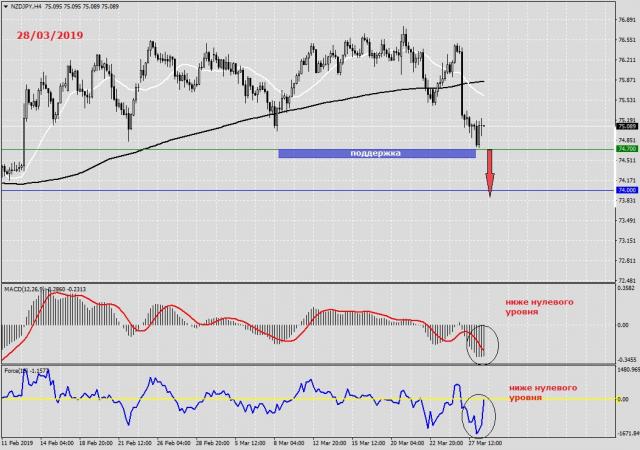Select the green horizontal support line
640x450 pixels.
coord(150,148)
